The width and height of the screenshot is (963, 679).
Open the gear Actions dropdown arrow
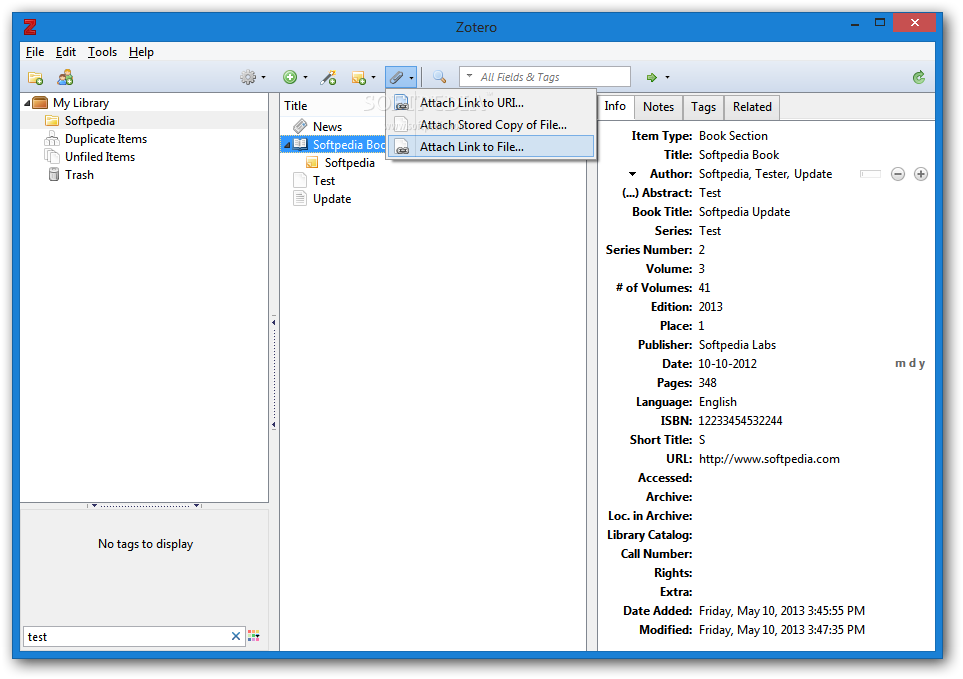[263, 77]
